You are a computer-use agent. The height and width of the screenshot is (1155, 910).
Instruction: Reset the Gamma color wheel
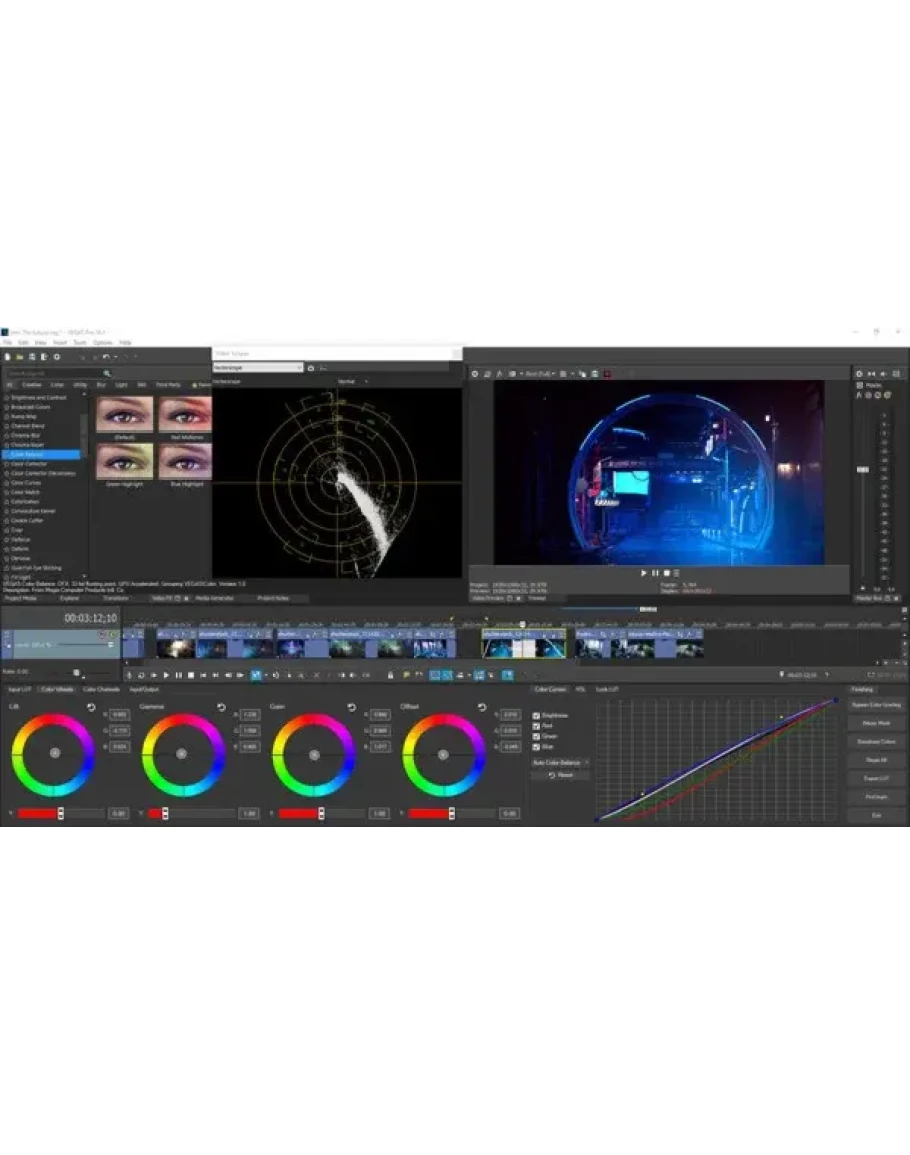[221, 708]
